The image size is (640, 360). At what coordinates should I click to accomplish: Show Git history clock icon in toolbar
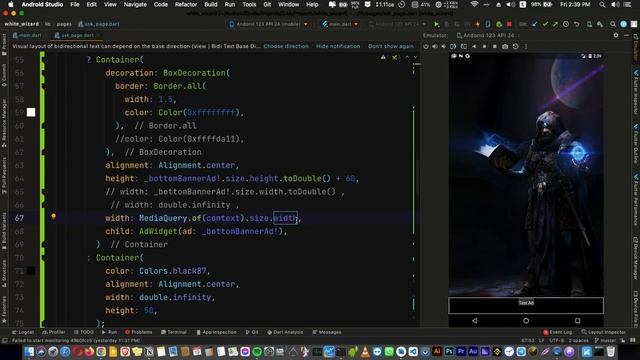pos(566,24)
